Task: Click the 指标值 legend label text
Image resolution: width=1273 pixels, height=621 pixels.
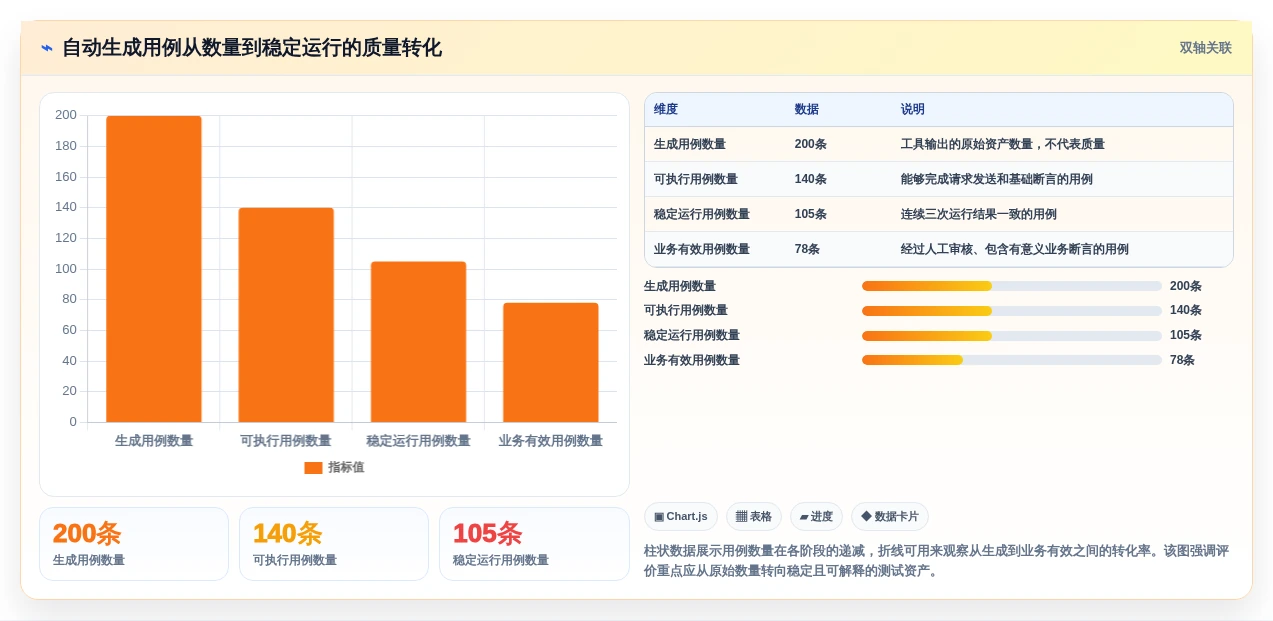Action: 346,468
